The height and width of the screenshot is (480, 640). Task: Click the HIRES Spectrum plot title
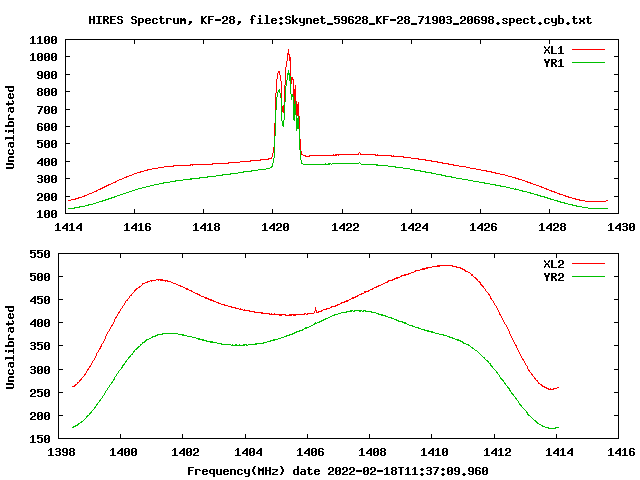pyautogui.click(x=340, y=20)
